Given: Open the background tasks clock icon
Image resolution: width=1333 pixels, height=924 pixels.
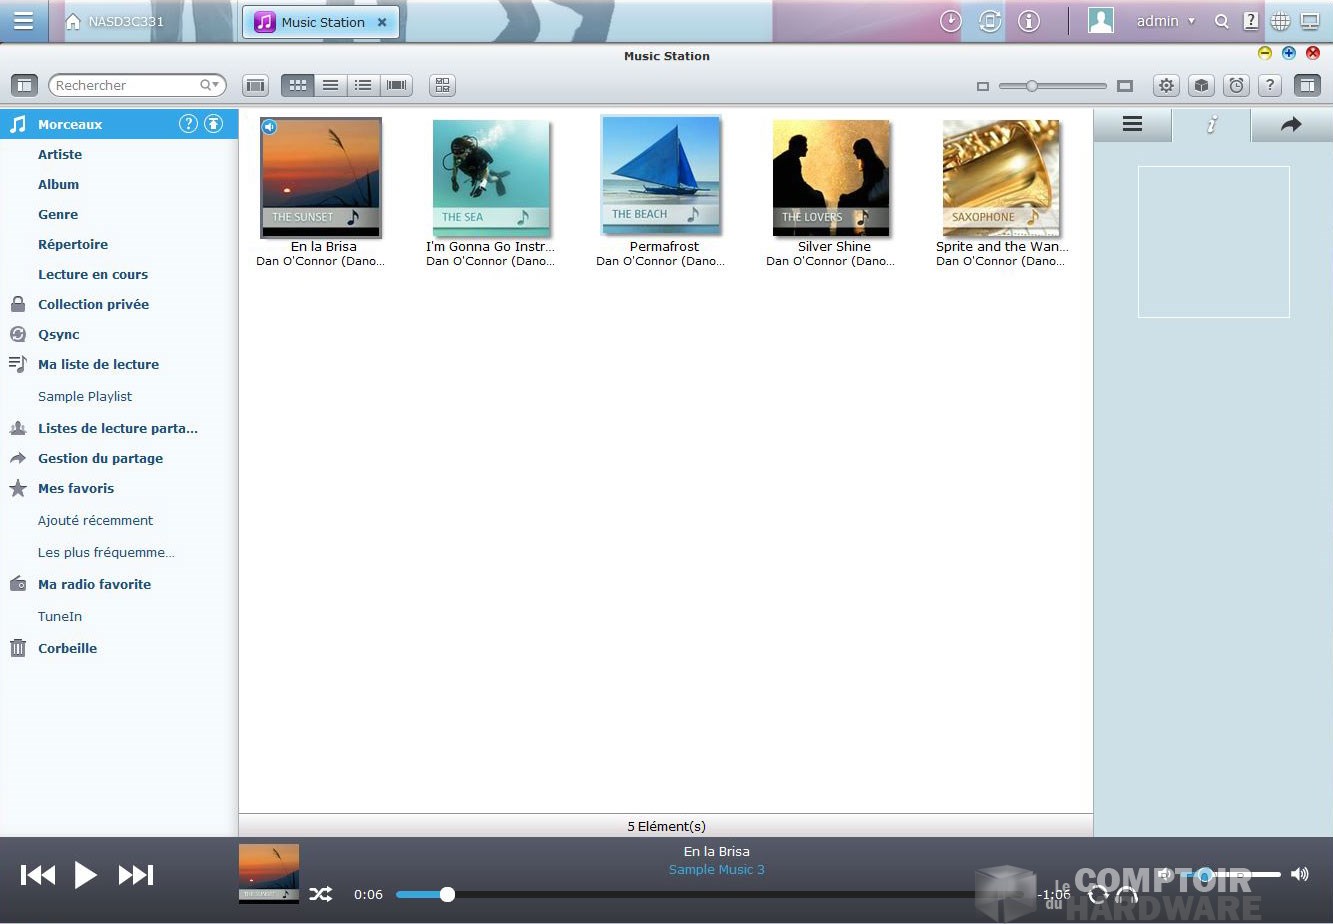Looking at the screenshot, I should click(x=950, y=21).
